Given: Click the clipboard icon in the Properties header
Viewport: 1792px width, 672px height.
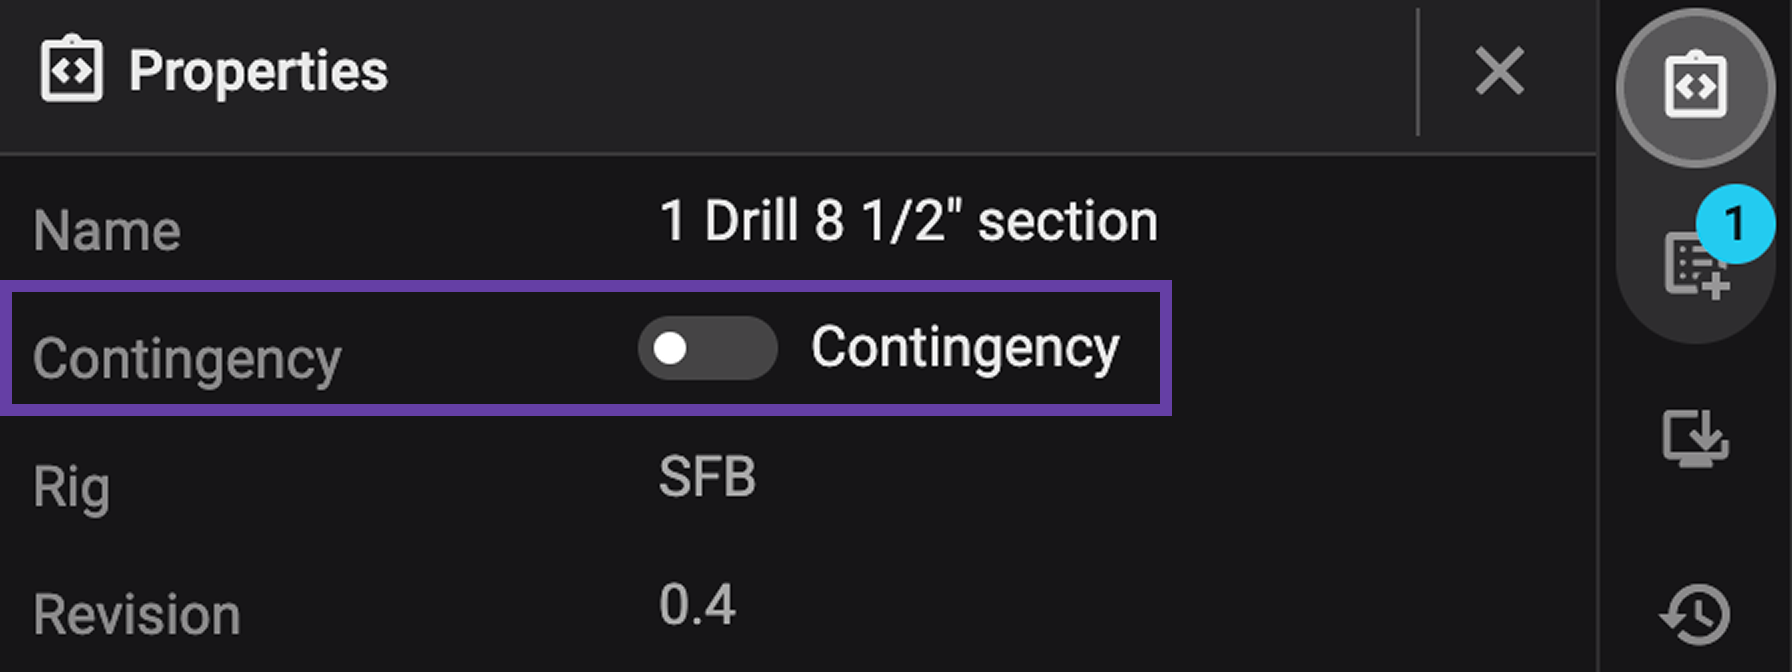Looking at the screenshot, I should pyautogui.click(x=70, y=70).
